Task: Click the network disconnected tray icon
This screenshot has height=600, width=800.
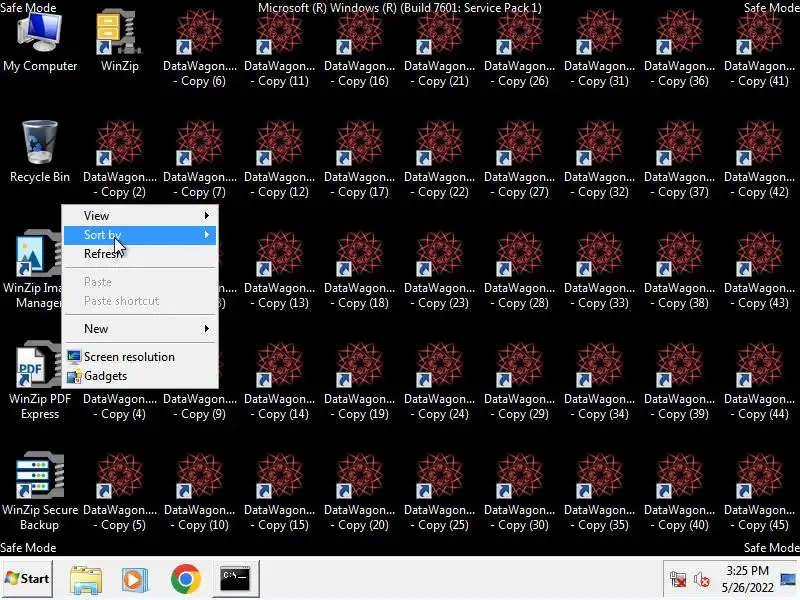Action: pos(678,580)
